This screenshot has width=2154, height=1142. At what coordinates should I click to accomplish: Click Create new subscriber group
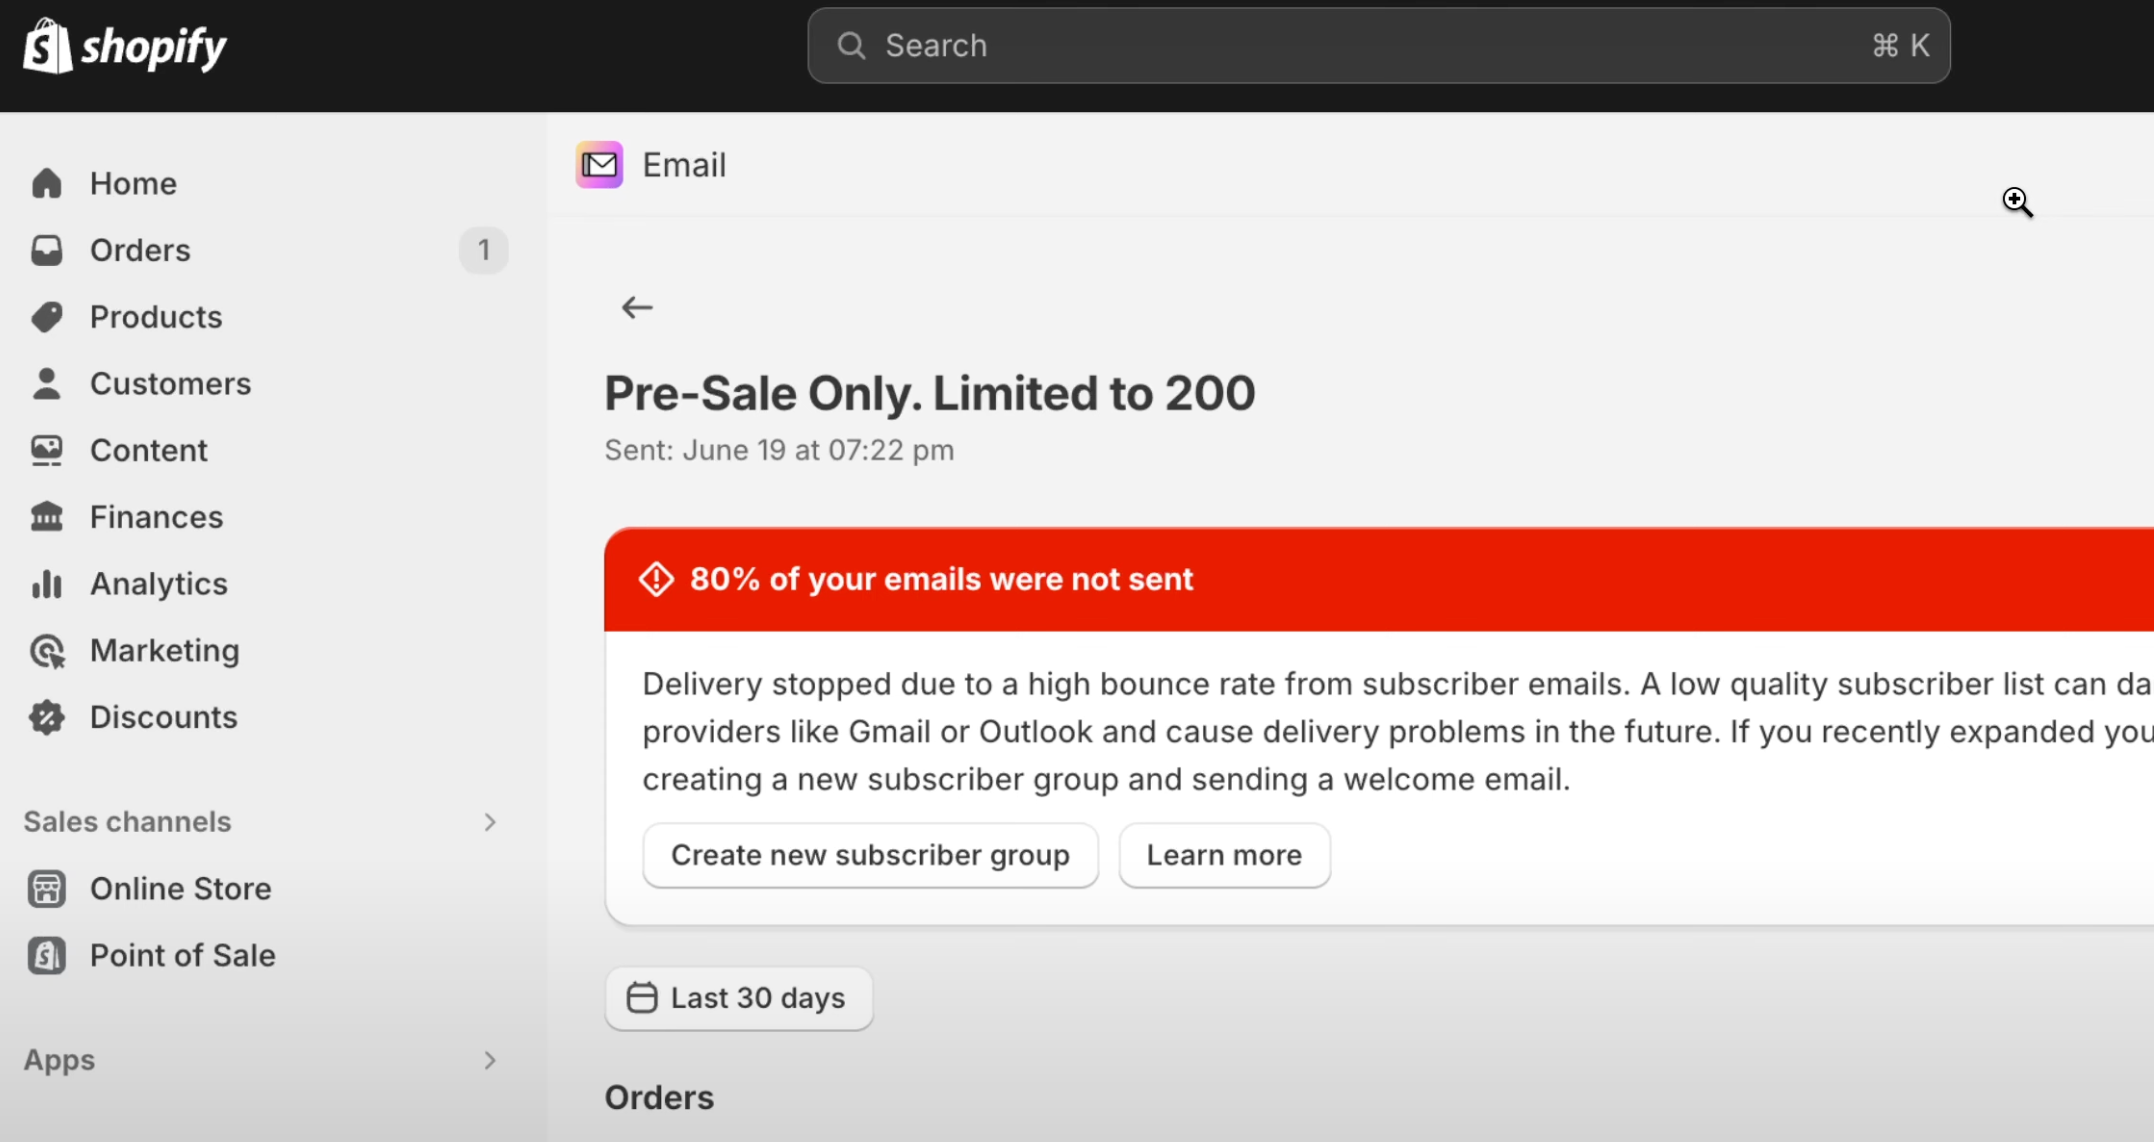coord(870,854)
